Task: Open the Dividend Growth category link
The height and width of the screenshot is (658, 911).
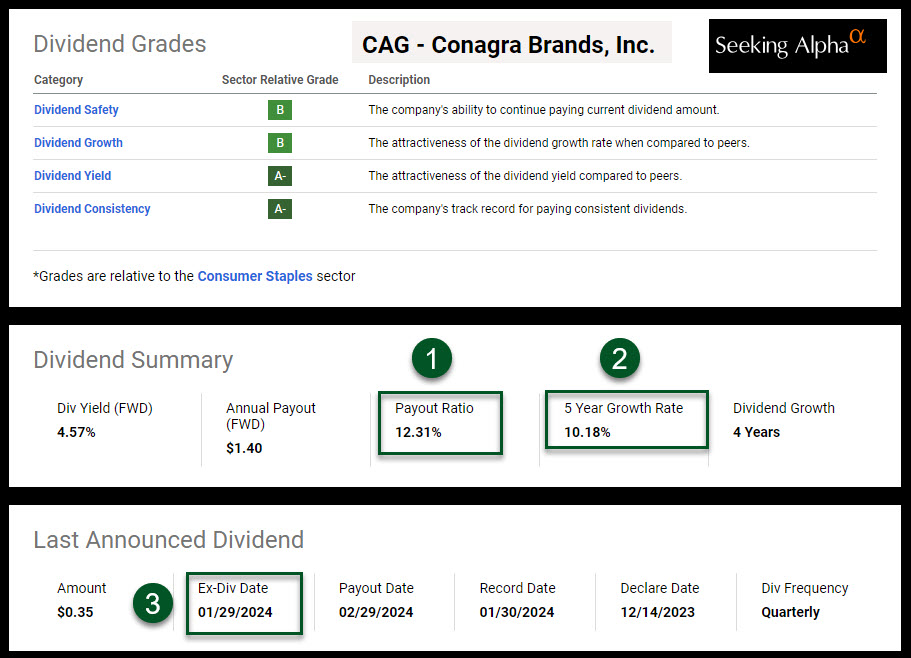Action: pos(78,143)
